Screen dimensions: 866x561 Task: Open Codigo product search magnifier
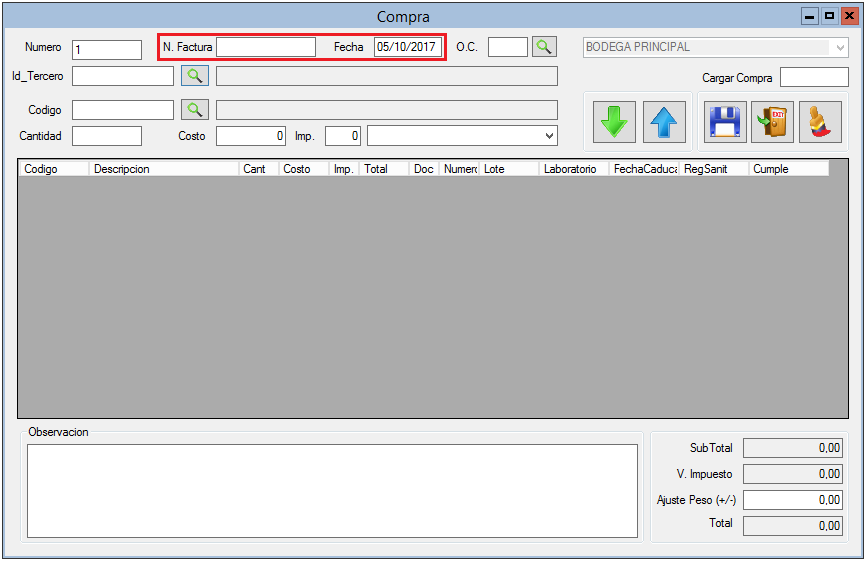195,110
